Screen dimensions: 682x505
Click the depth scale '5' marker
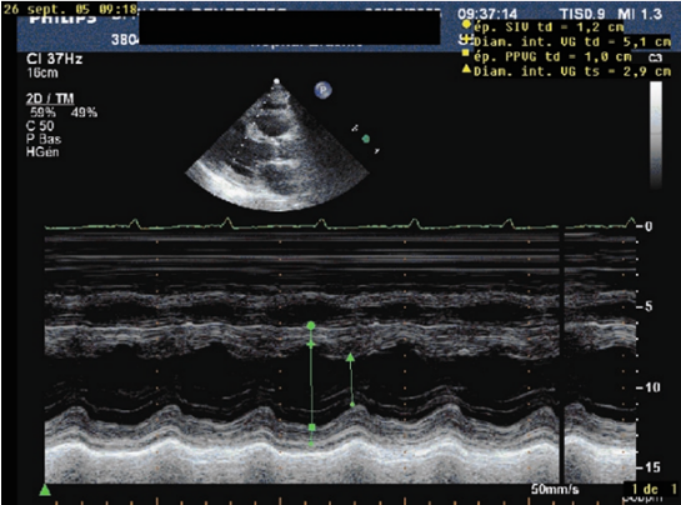tap(648, 307)
